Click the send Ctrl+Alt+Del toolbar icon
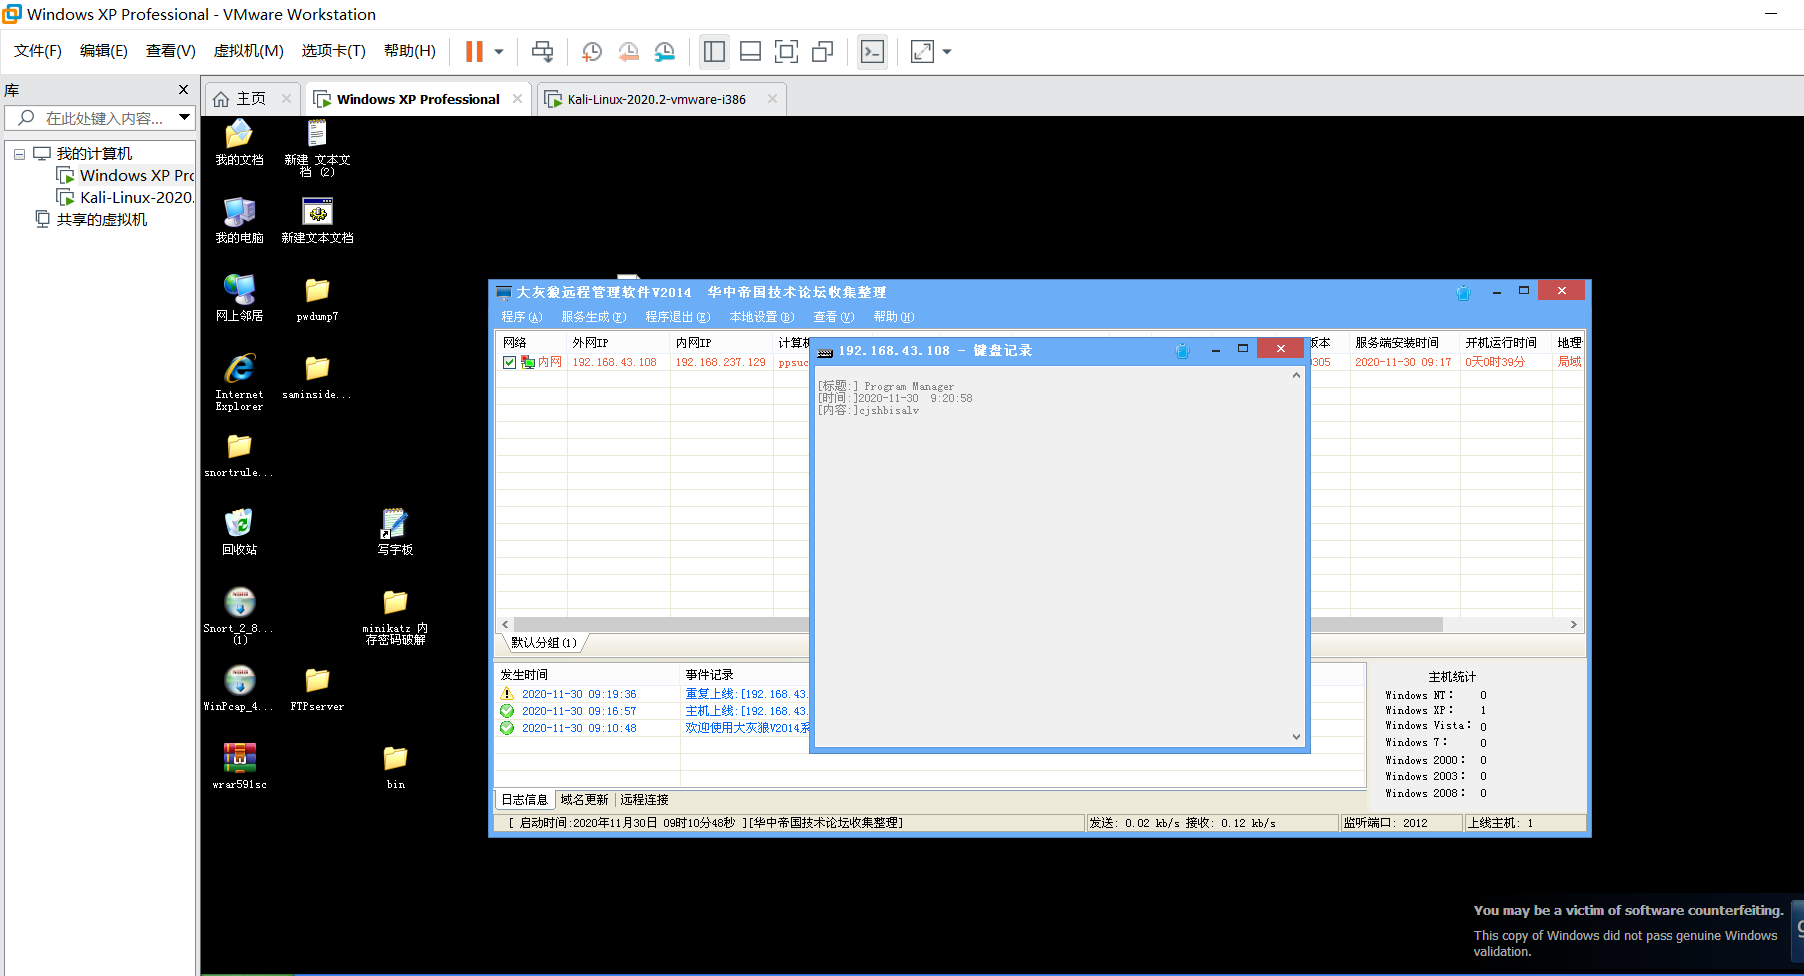Screen dimensions: 1804x976 pos(542,52)
